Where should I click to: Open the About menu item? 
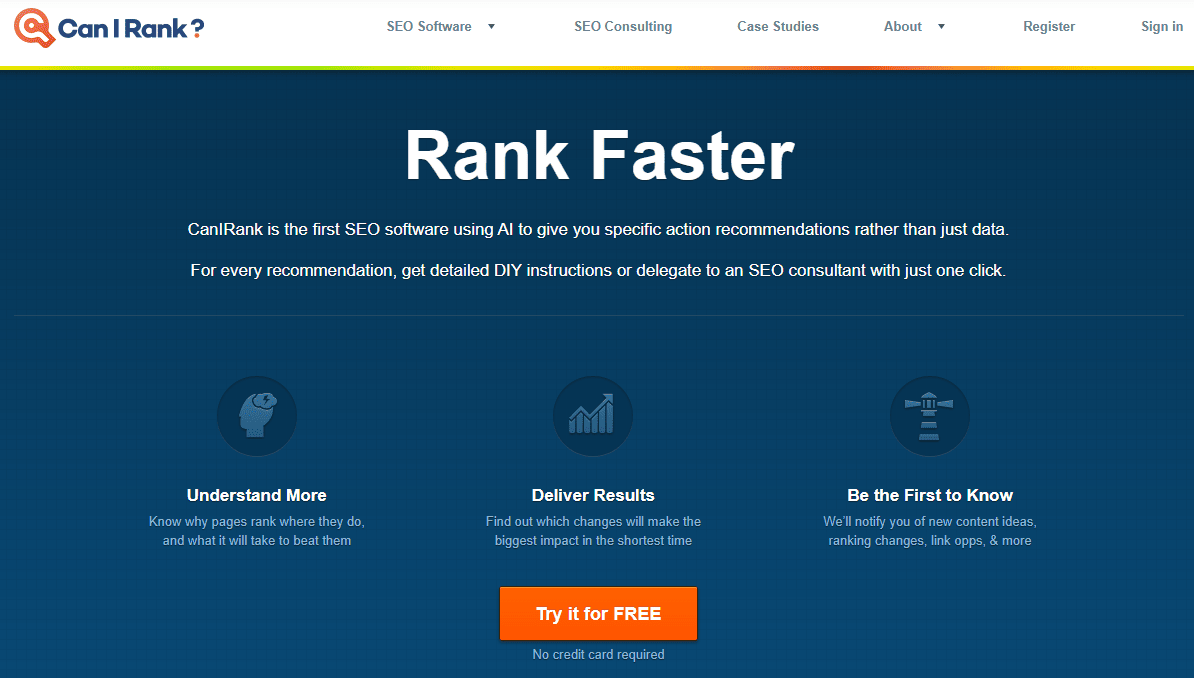[x=902, y=27]
